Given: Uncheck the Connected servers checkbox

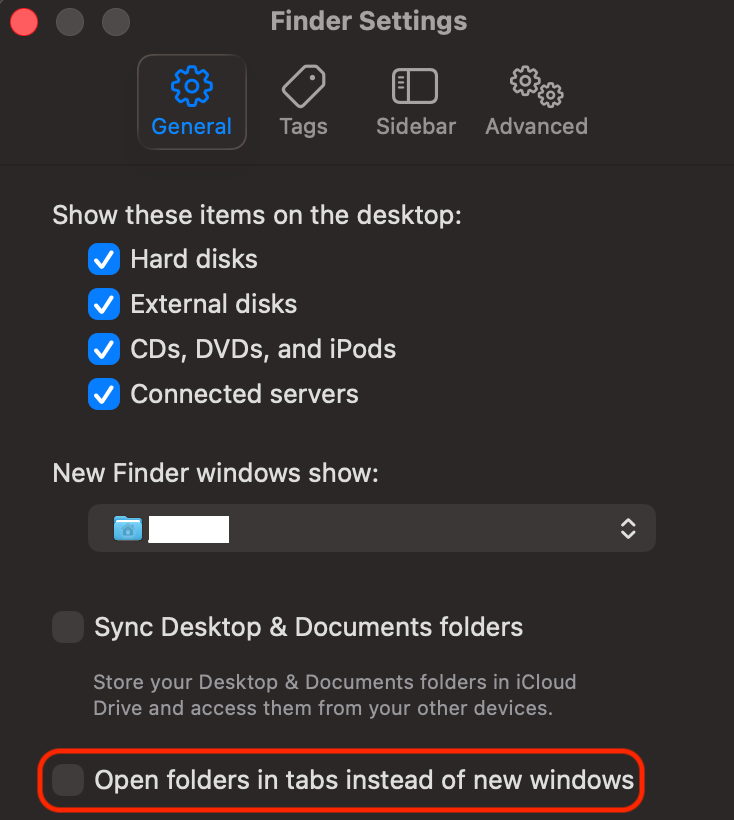Looking at the screenshot, I should point(104,394).
